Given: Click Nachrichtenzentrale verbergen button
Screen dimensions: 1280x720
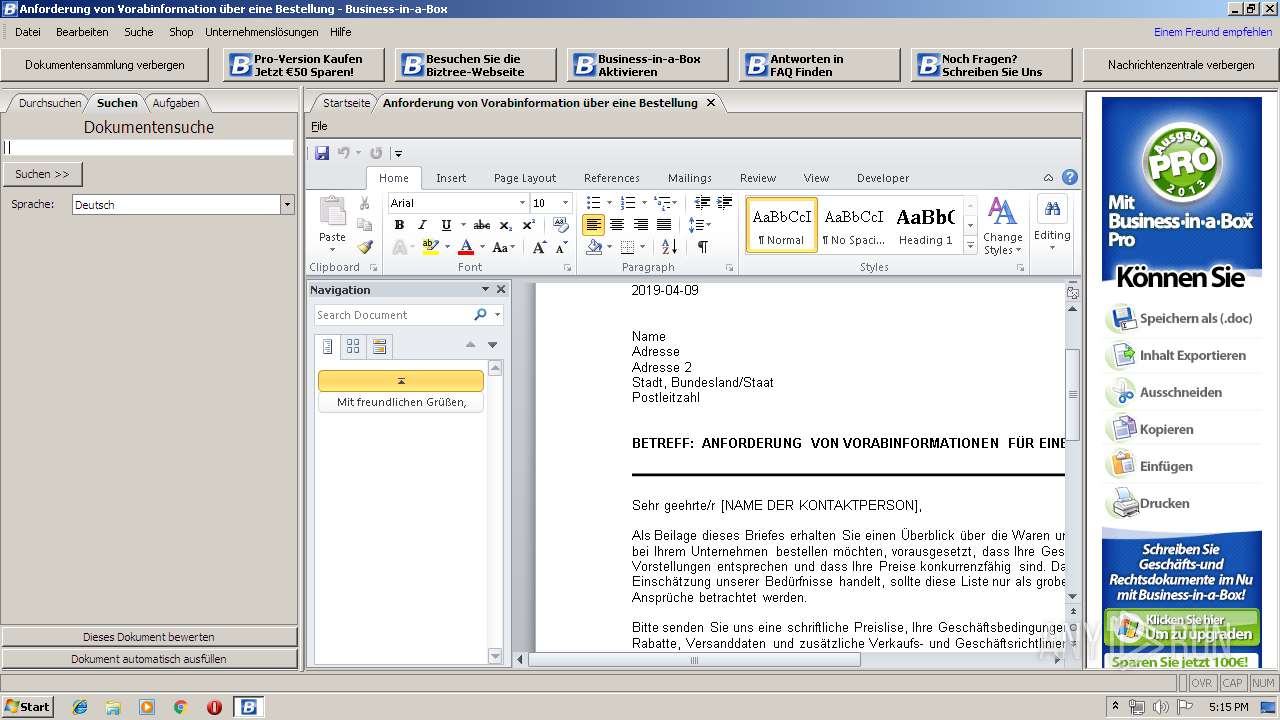Looking at the screenshot, I should click(1181, 65).
